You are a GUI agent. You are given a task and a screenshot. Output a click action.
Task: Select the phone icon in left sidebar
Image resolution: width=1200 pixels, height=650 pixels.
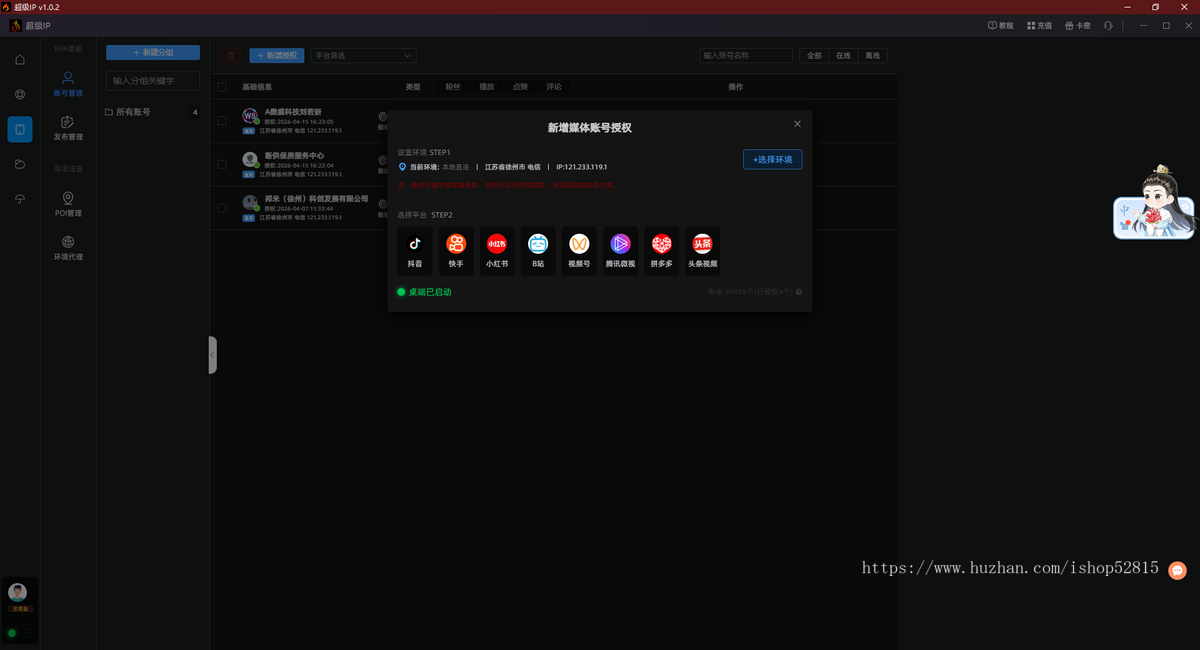tap(20, 129)
